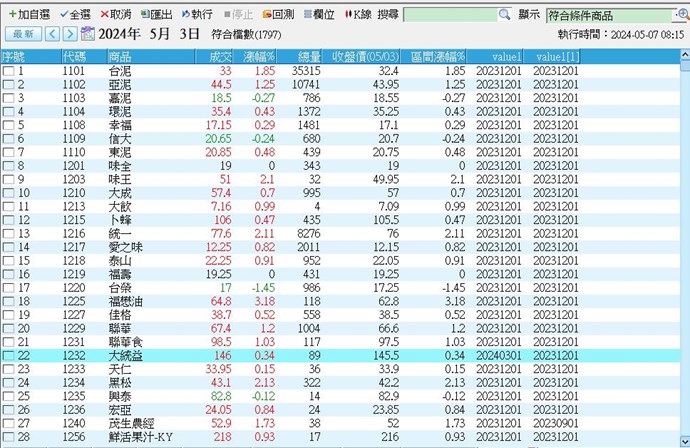Sort by the 漲幅% column header
Image resolution: width=690 pixels, height=448 pixels.
point(259,56)
